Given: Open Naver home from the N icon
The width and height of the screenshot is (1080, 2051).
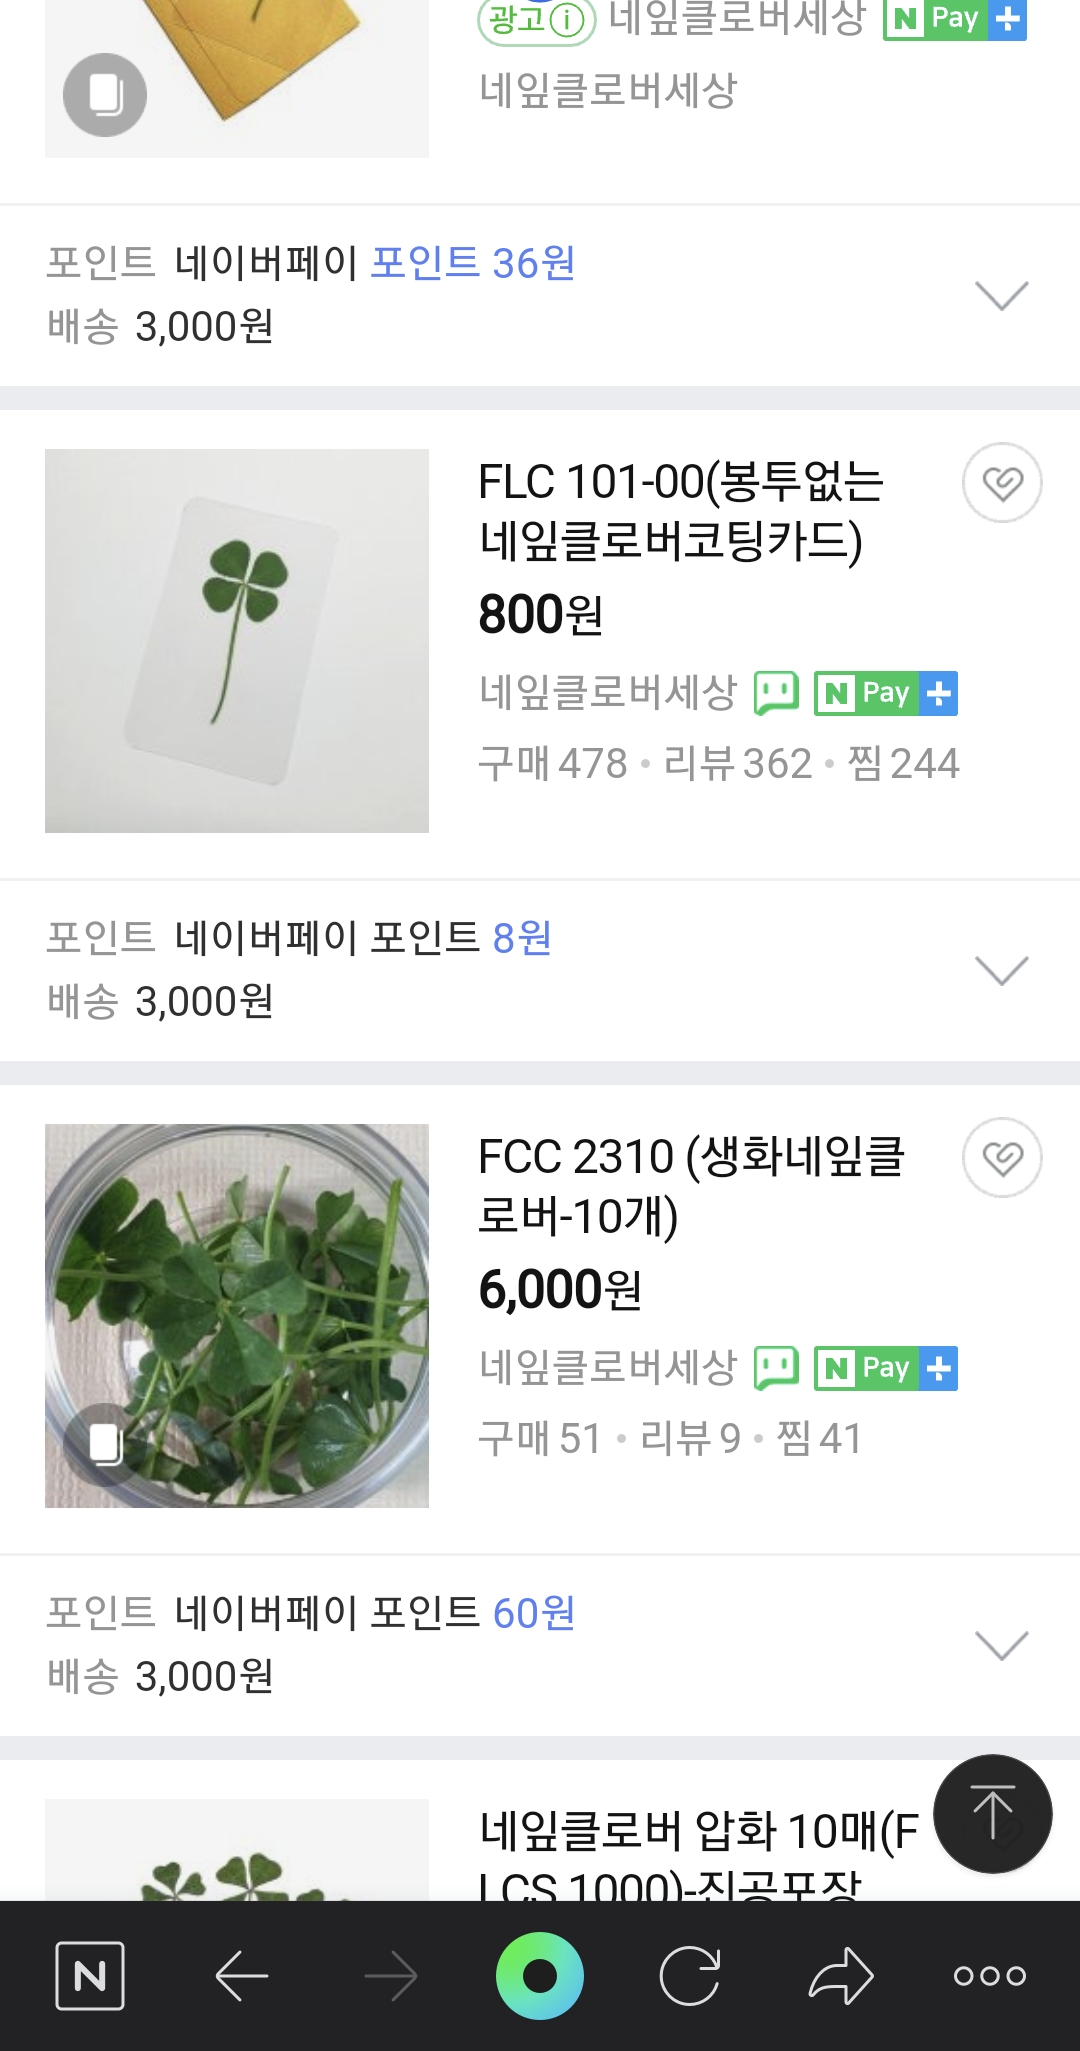Looking at the screenshot, I should (90, 1976).
